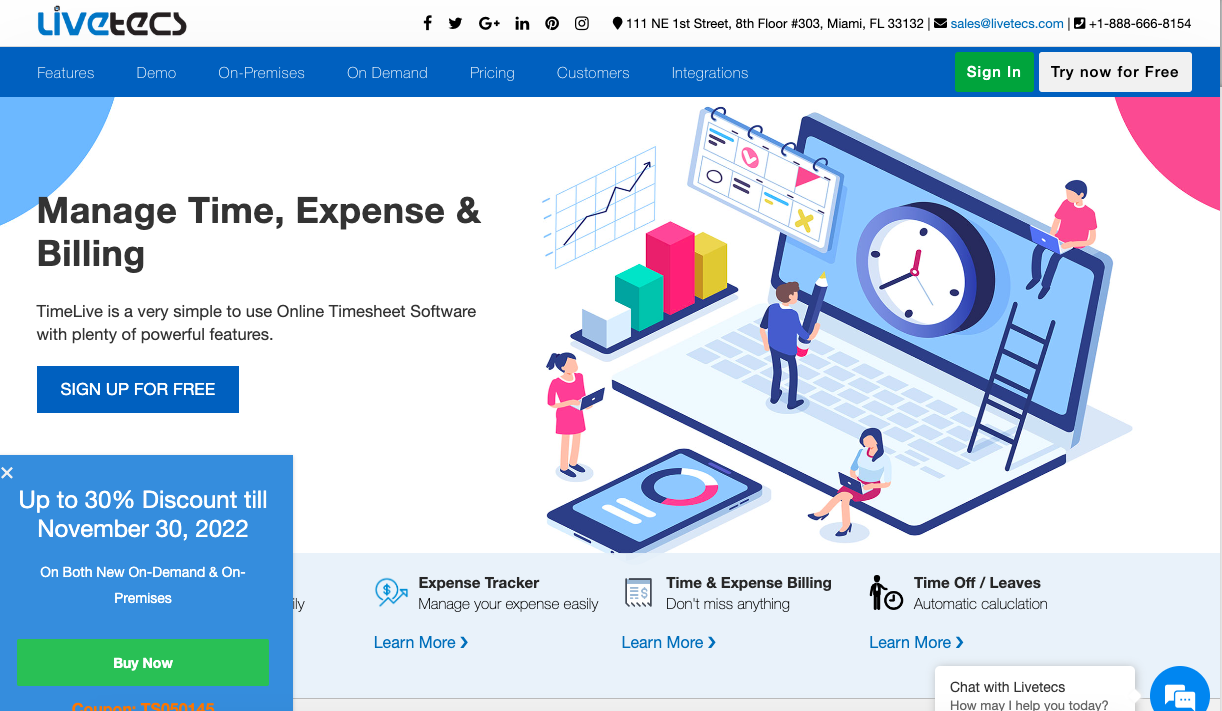Open the On Demand menu item
Image resolution: width=1222 pixels, height=711 pixels.
(x=387, y=73)
